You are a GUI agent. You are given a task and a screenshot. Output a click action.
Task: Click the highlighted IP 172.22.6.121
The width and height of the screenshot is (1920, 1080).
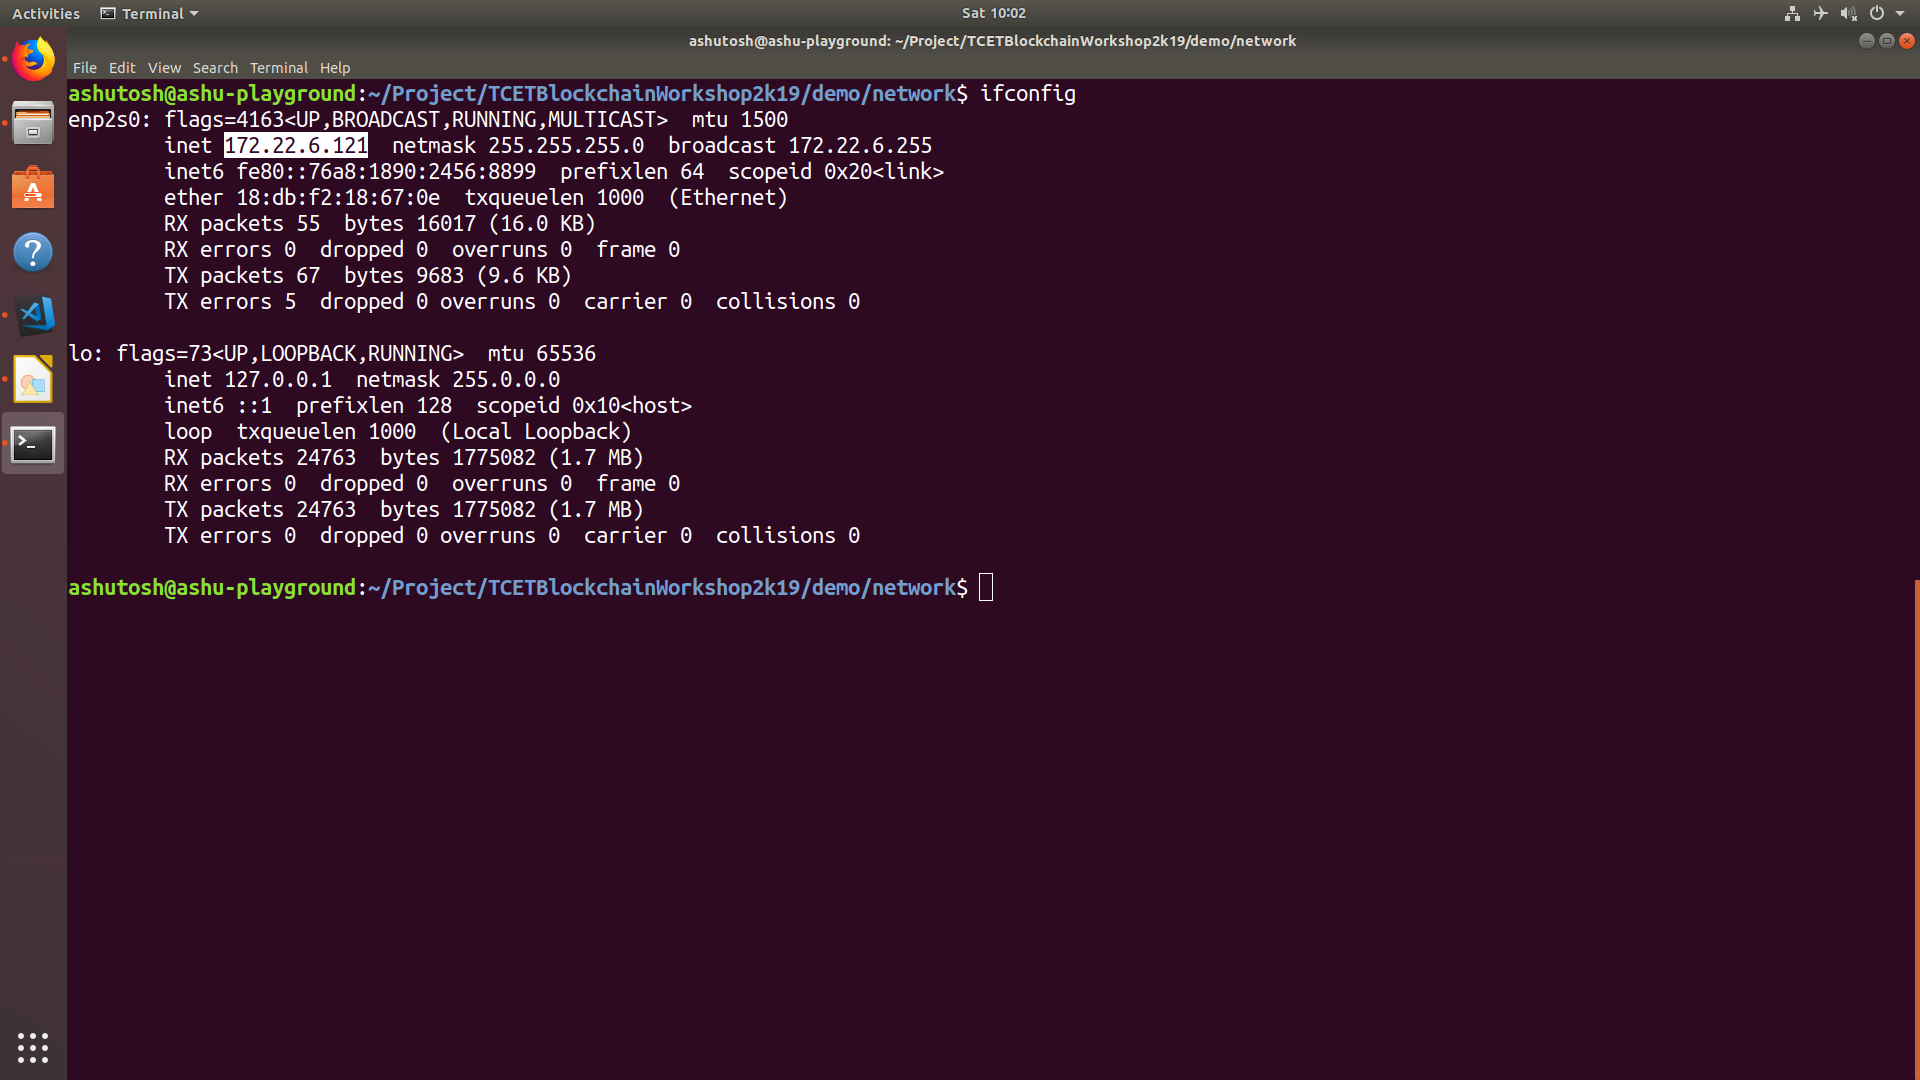pyautogui.click(x=296, y=145)
